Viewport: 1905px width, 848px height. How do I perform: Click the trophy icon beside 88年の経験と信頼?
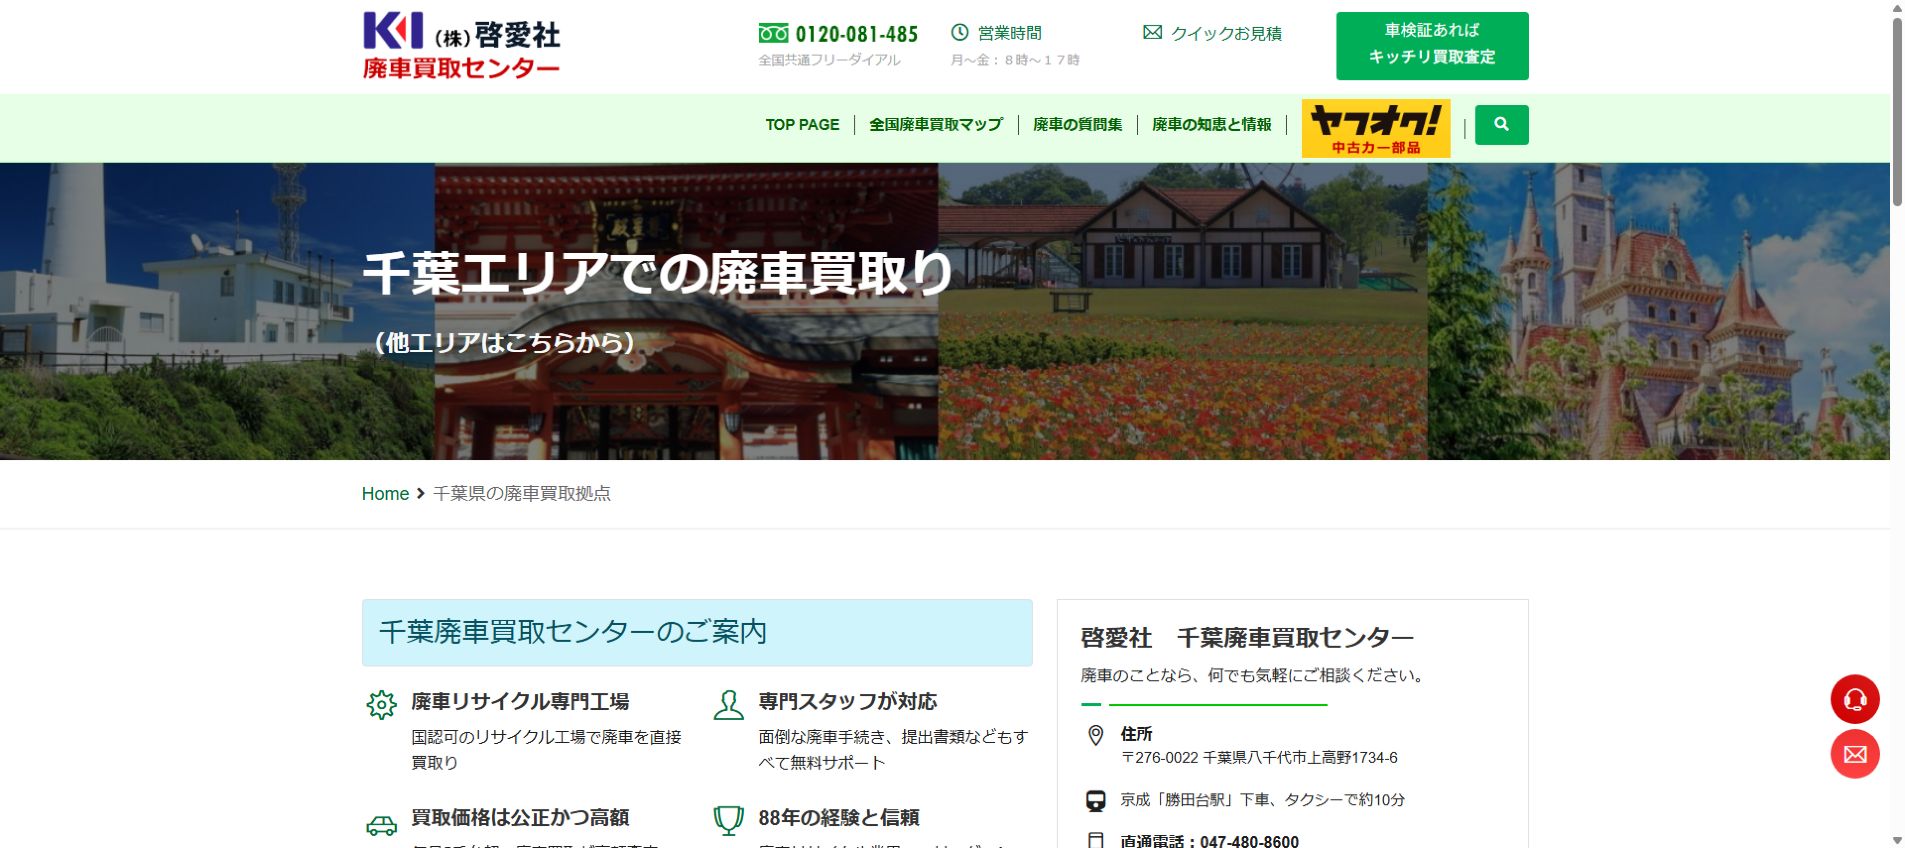pos(728,821)
